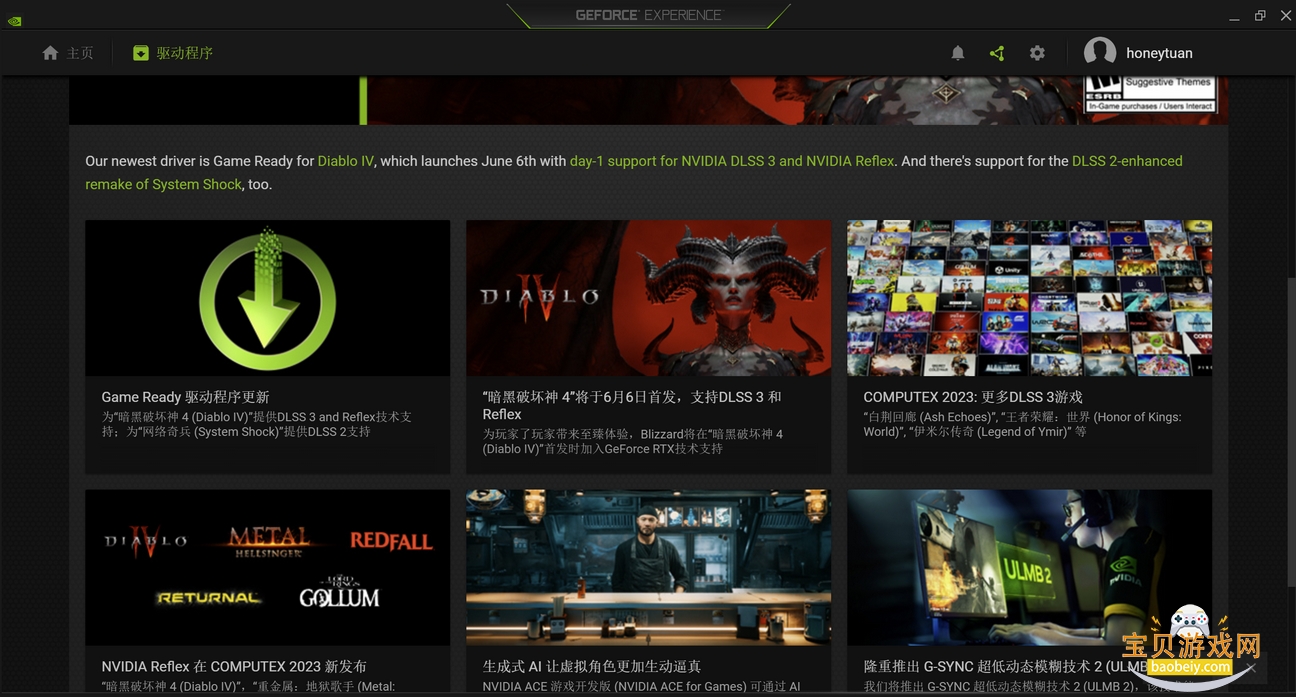The width and height of the screenshot is (1296, 697).
Task: Open the Metal Hellsinger Redfall logos thumbnail
Action: (267, 567)
